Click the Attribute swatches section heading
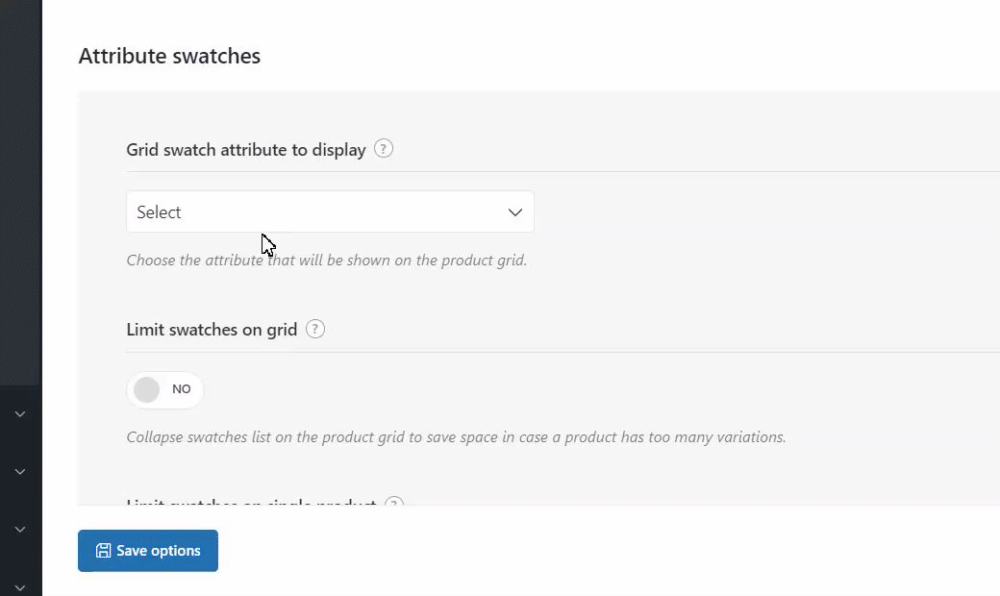Viewport: 1000px width, 596px height. pos(169,56)
